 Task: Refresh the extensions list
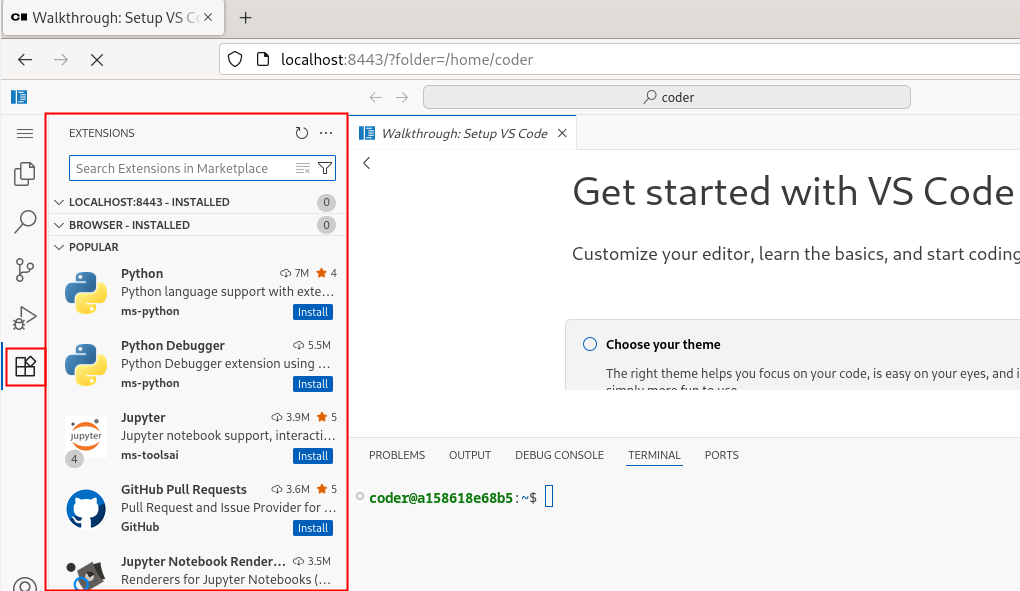pos(301,133)
